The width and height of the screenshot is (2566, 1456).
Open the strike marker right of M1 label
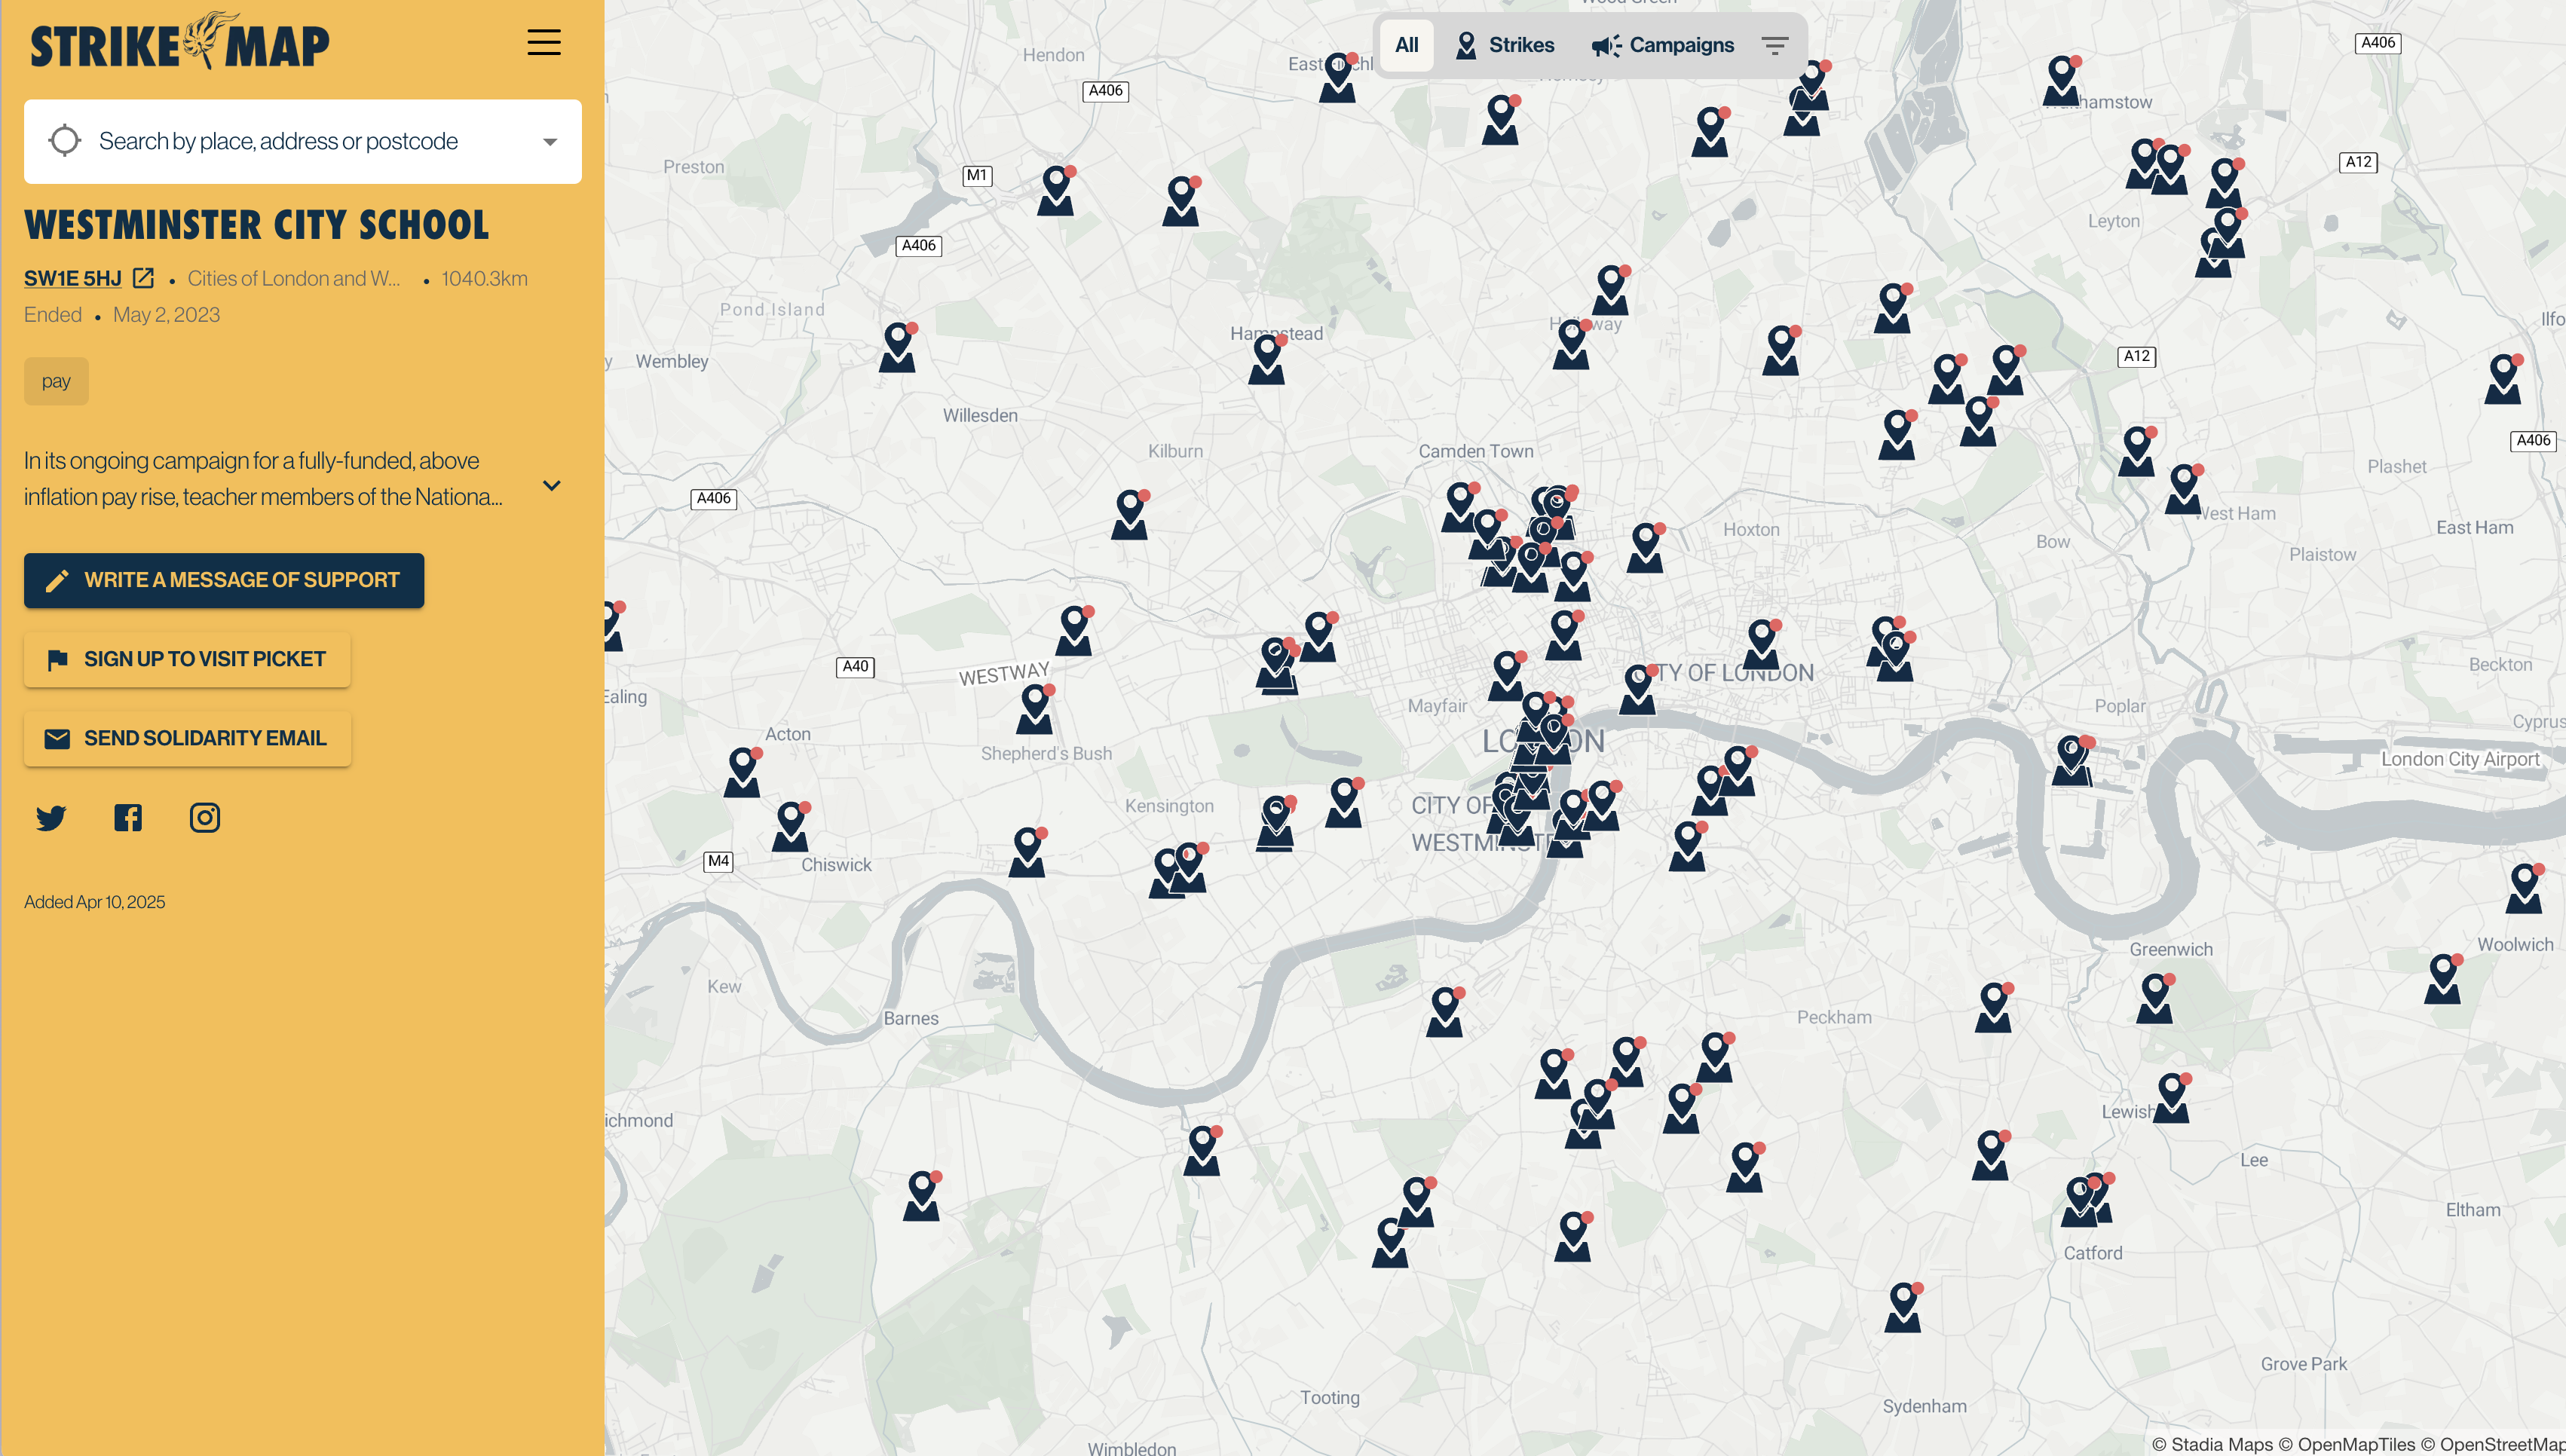pyautogui.click(x=1057, y=190)
